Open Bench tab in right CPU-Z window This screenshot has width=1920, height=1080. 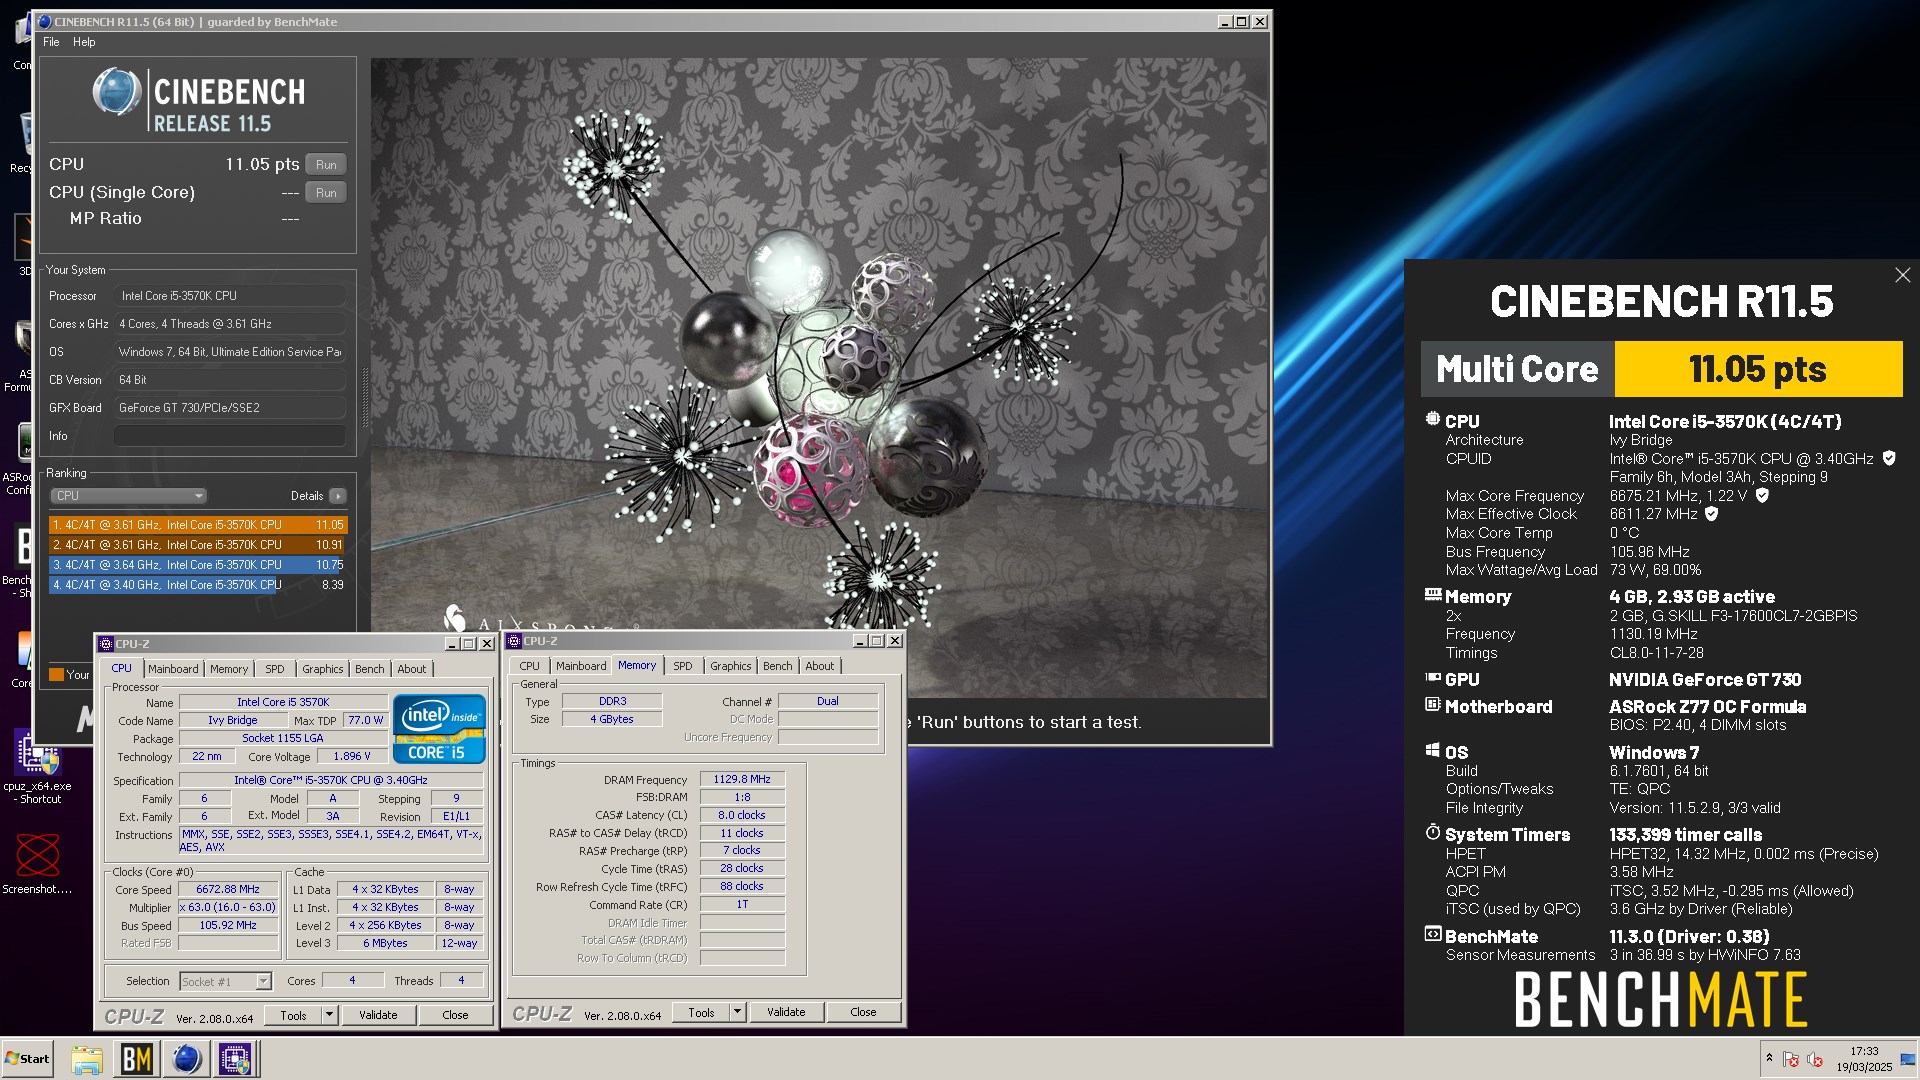(777, 666)
